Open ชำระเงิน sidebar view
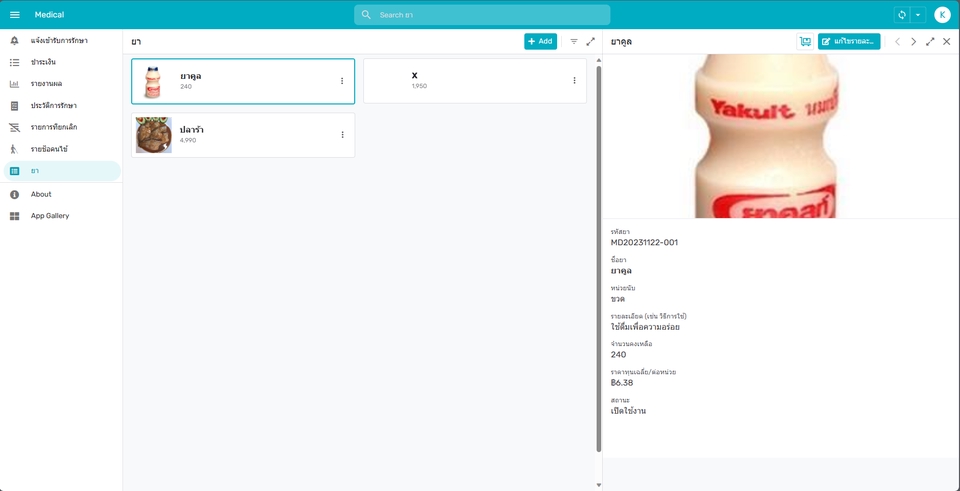 (61, 62)
